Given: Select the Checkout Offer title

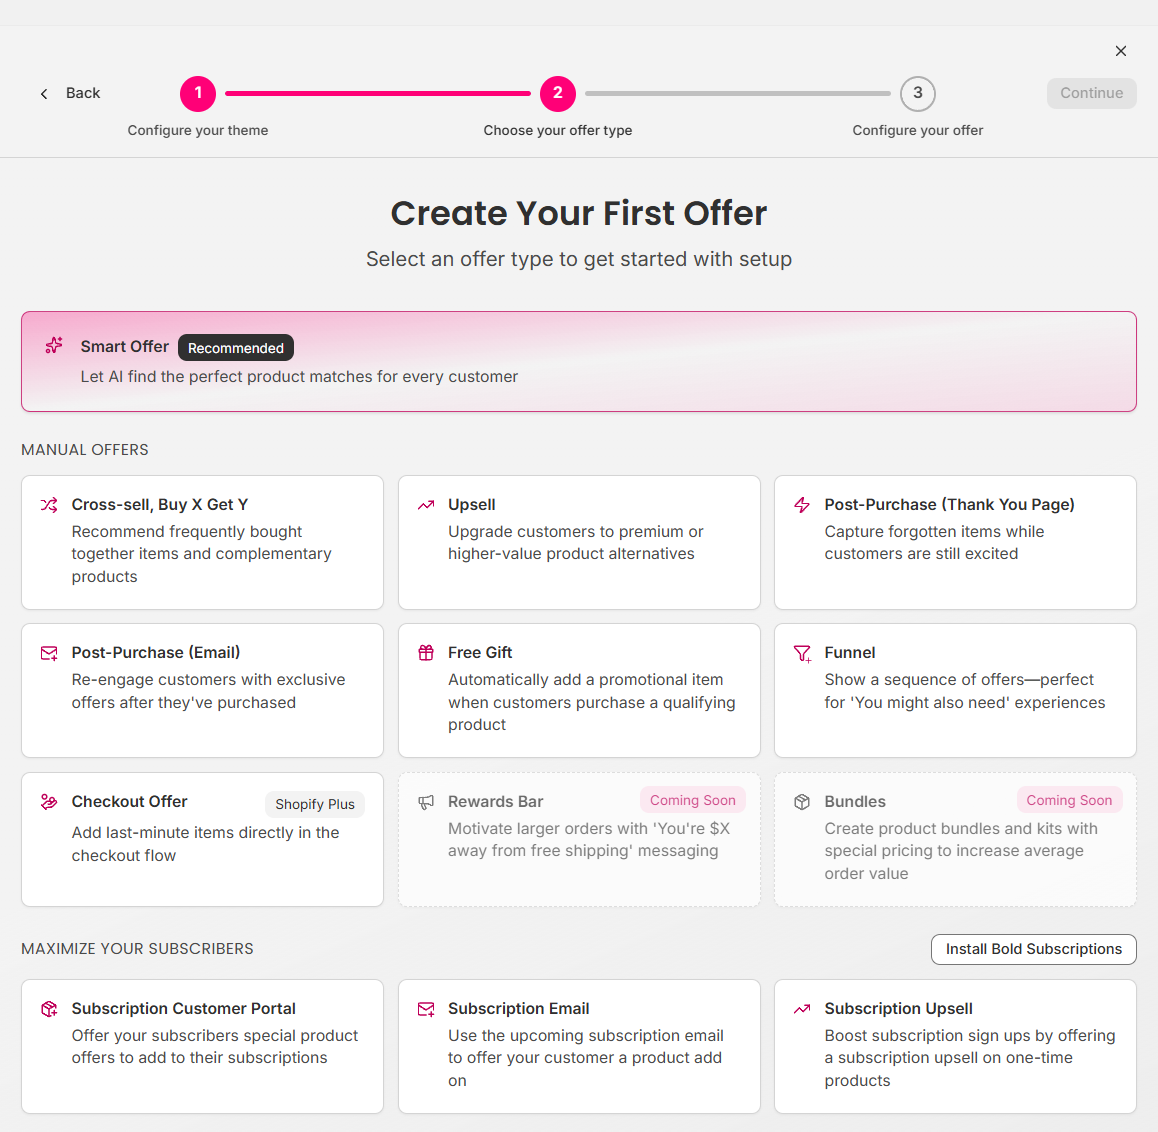Looking at the screenshot, I should [x=129, y=801].
